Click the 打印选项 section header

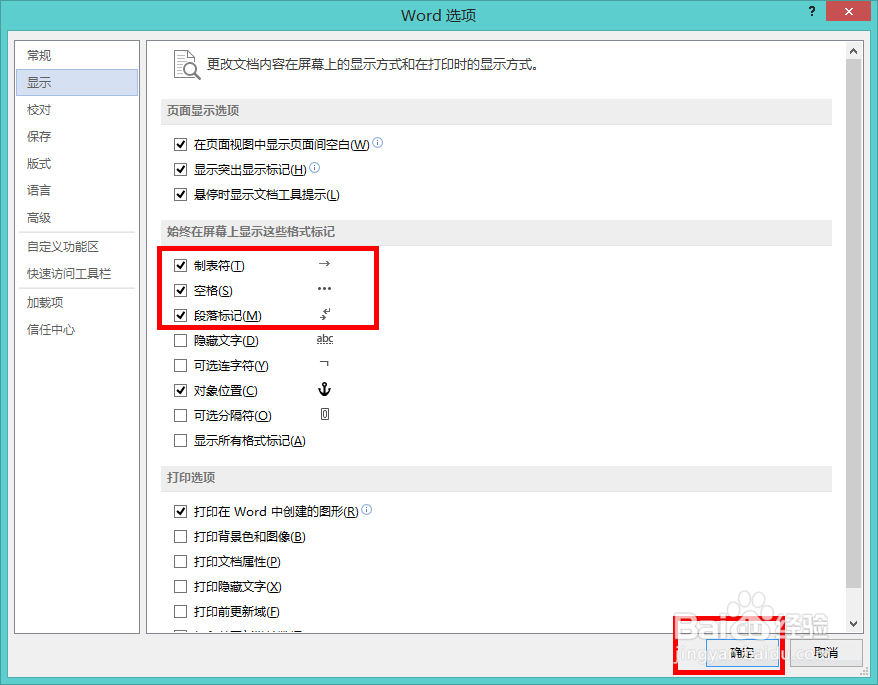tap(496, 478)
